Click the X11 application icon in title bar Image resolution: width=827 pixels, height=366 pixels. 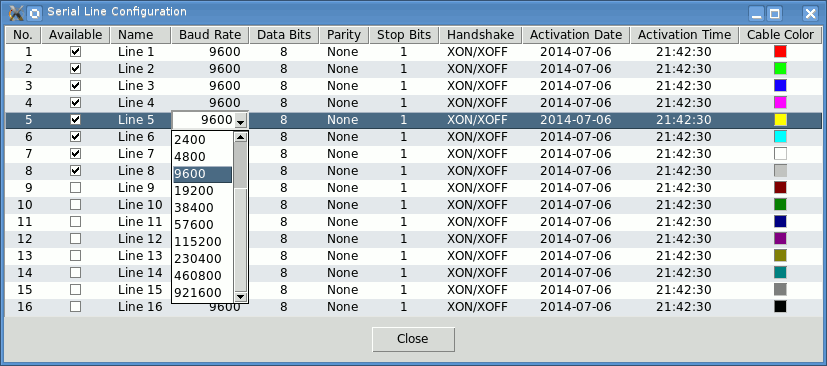(x=17, y=12)
